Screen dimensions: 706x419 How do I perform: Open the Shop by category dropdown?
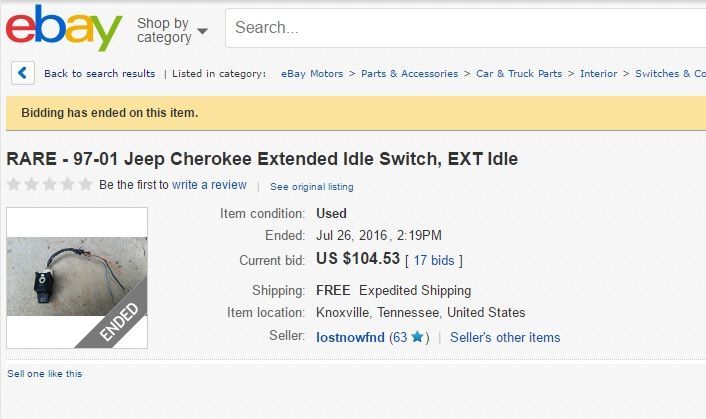[172, 30]
